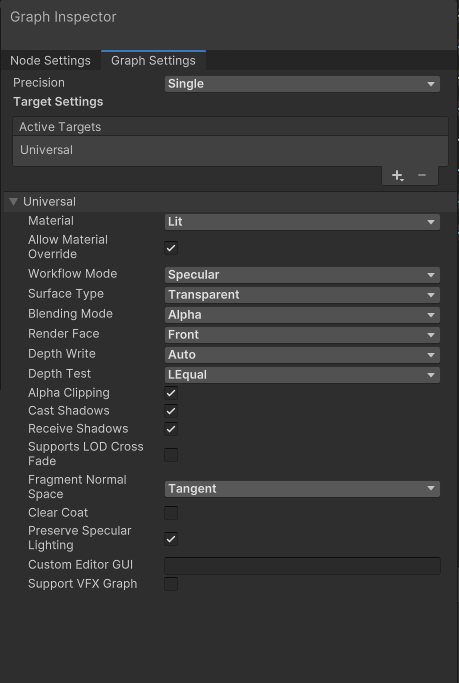The image size is (459, 683).
Task: Change Workflow Mode from Specular
Action: click(x=302, y=275)
